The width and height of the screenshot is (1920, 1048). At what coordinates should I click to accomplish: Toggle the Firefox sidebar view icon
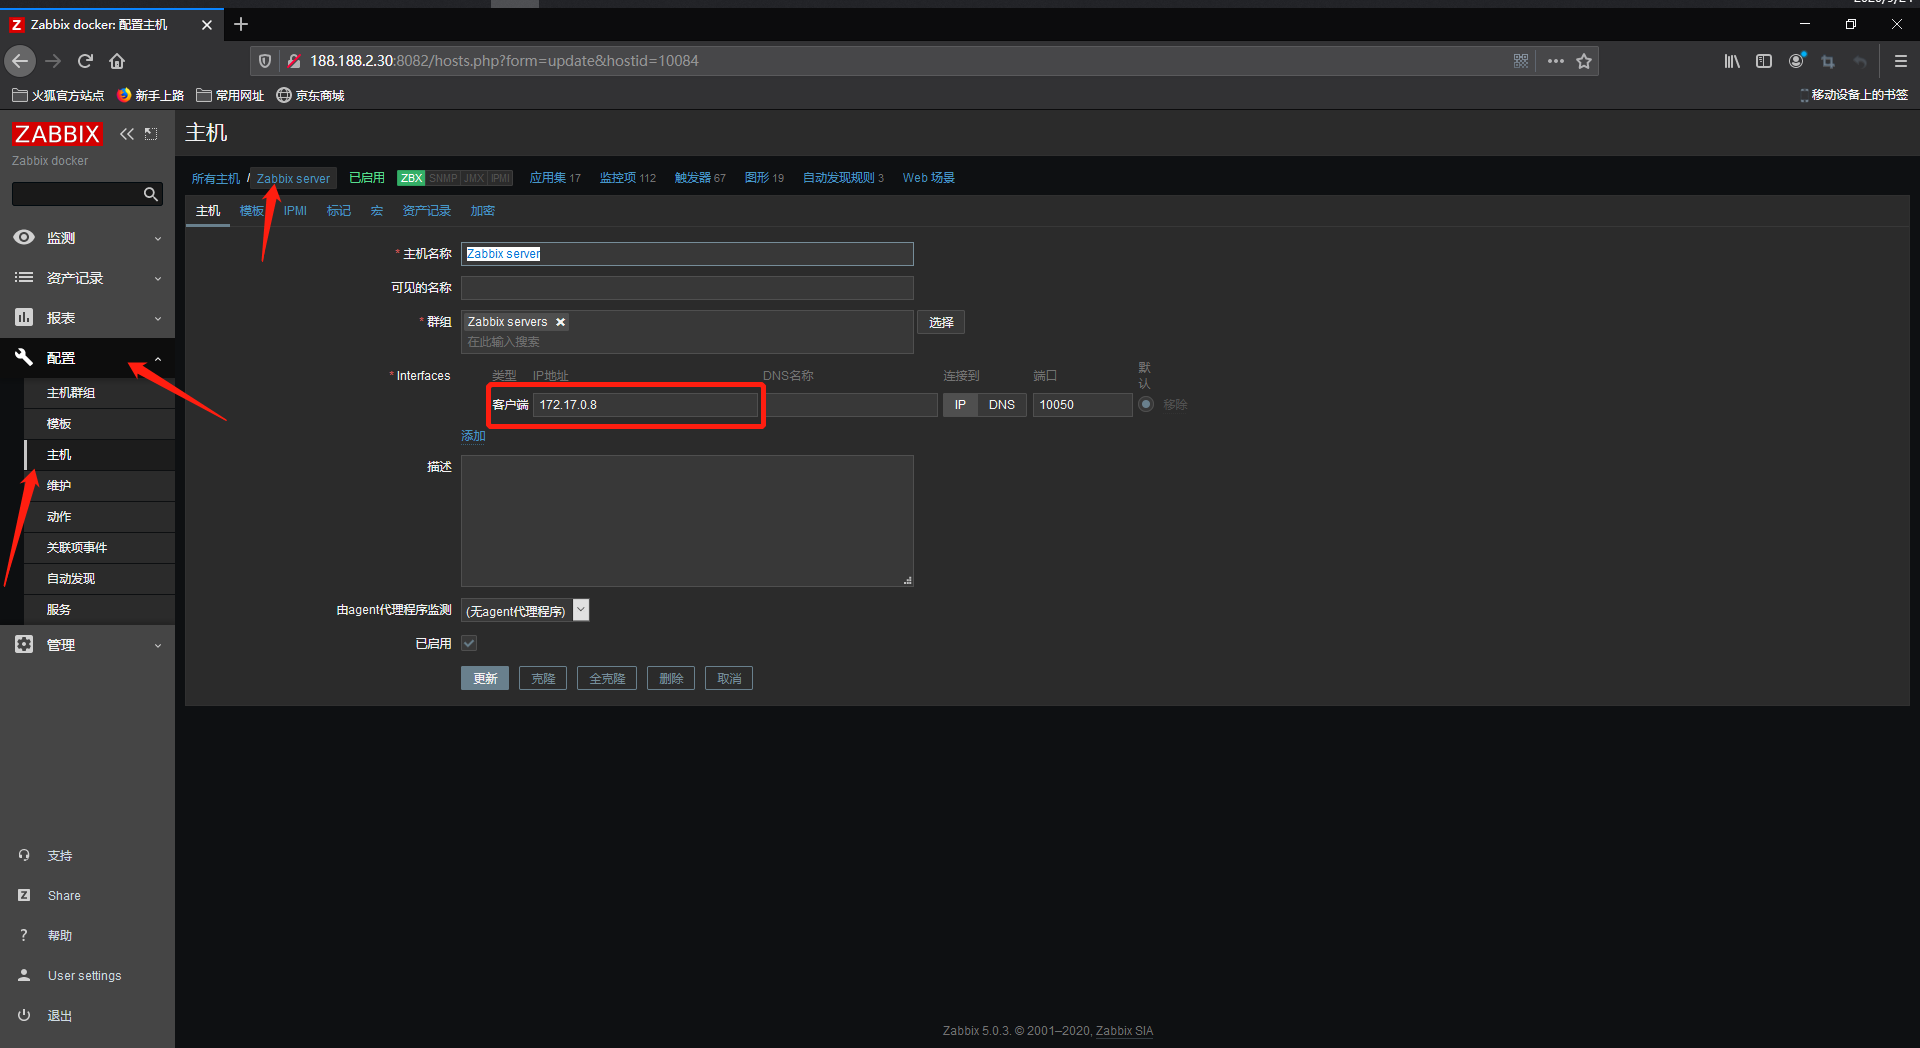(x=1764, y=61)
